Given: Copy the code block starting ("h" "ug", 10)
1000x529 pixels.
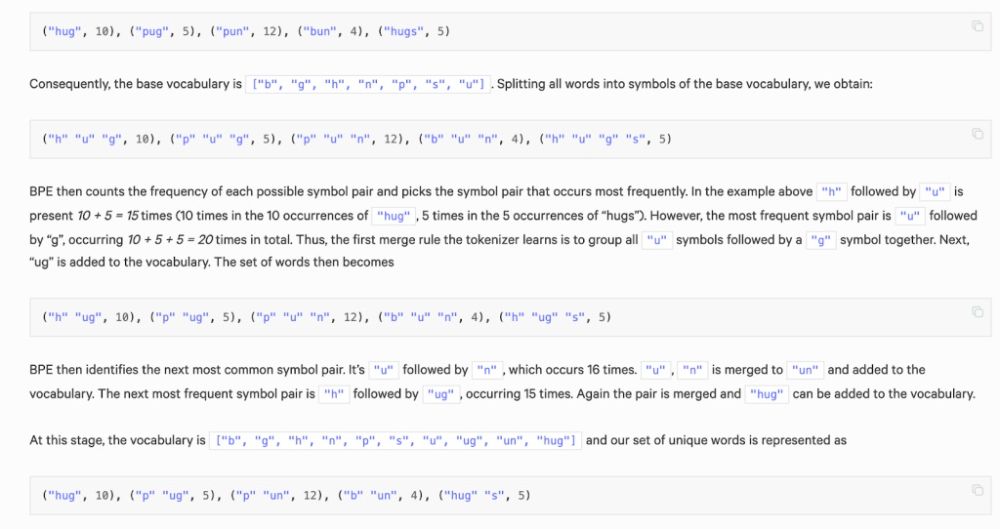Looking at the screenshot, I should coord(977,312).
